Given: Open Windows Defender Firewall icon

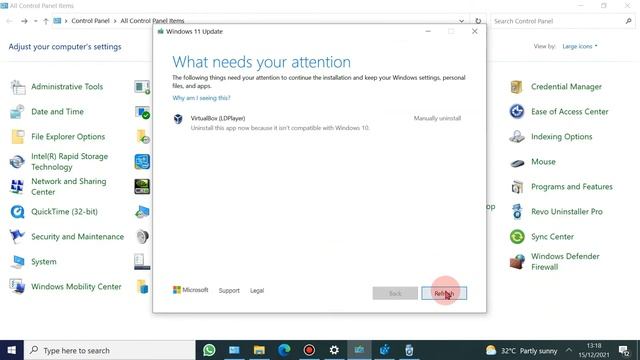Looking at the screenshot, I should point(517,262).
